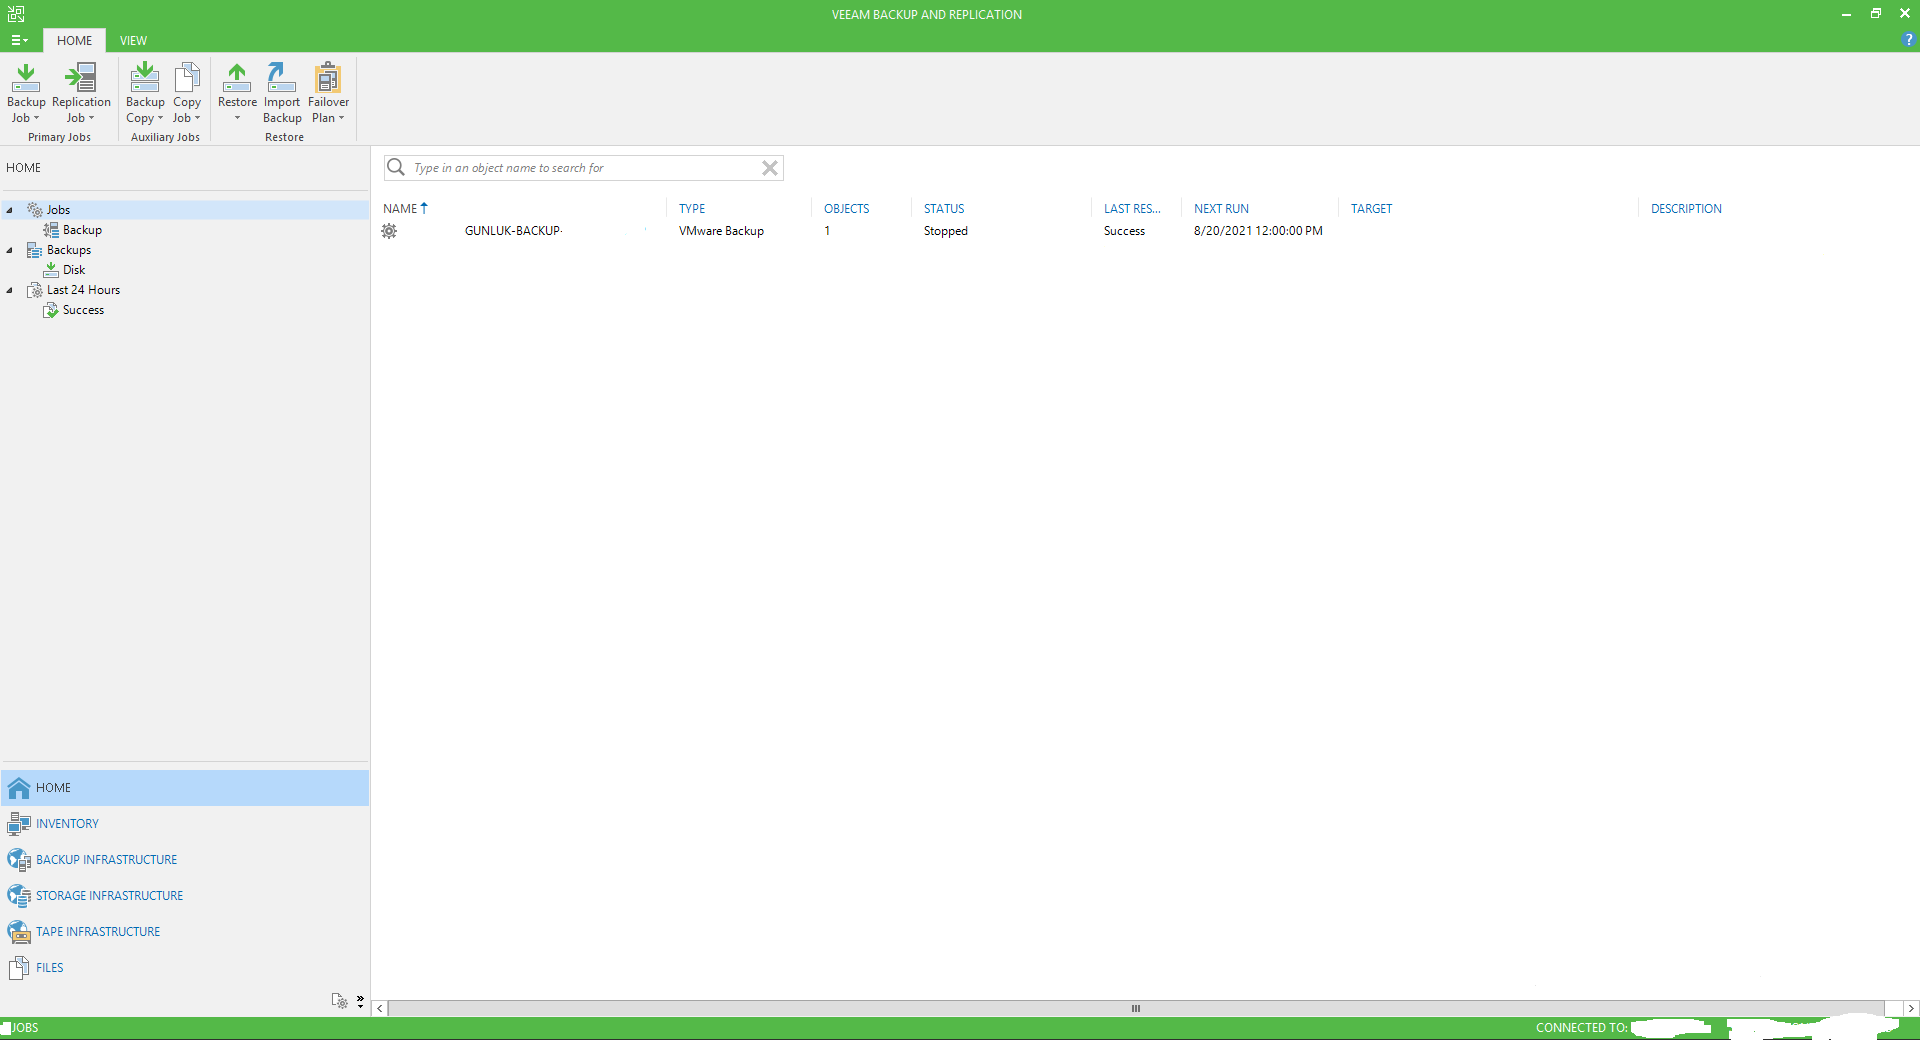
Task: Sort by the NEXT RUN column header
Action: point(1221,209)
